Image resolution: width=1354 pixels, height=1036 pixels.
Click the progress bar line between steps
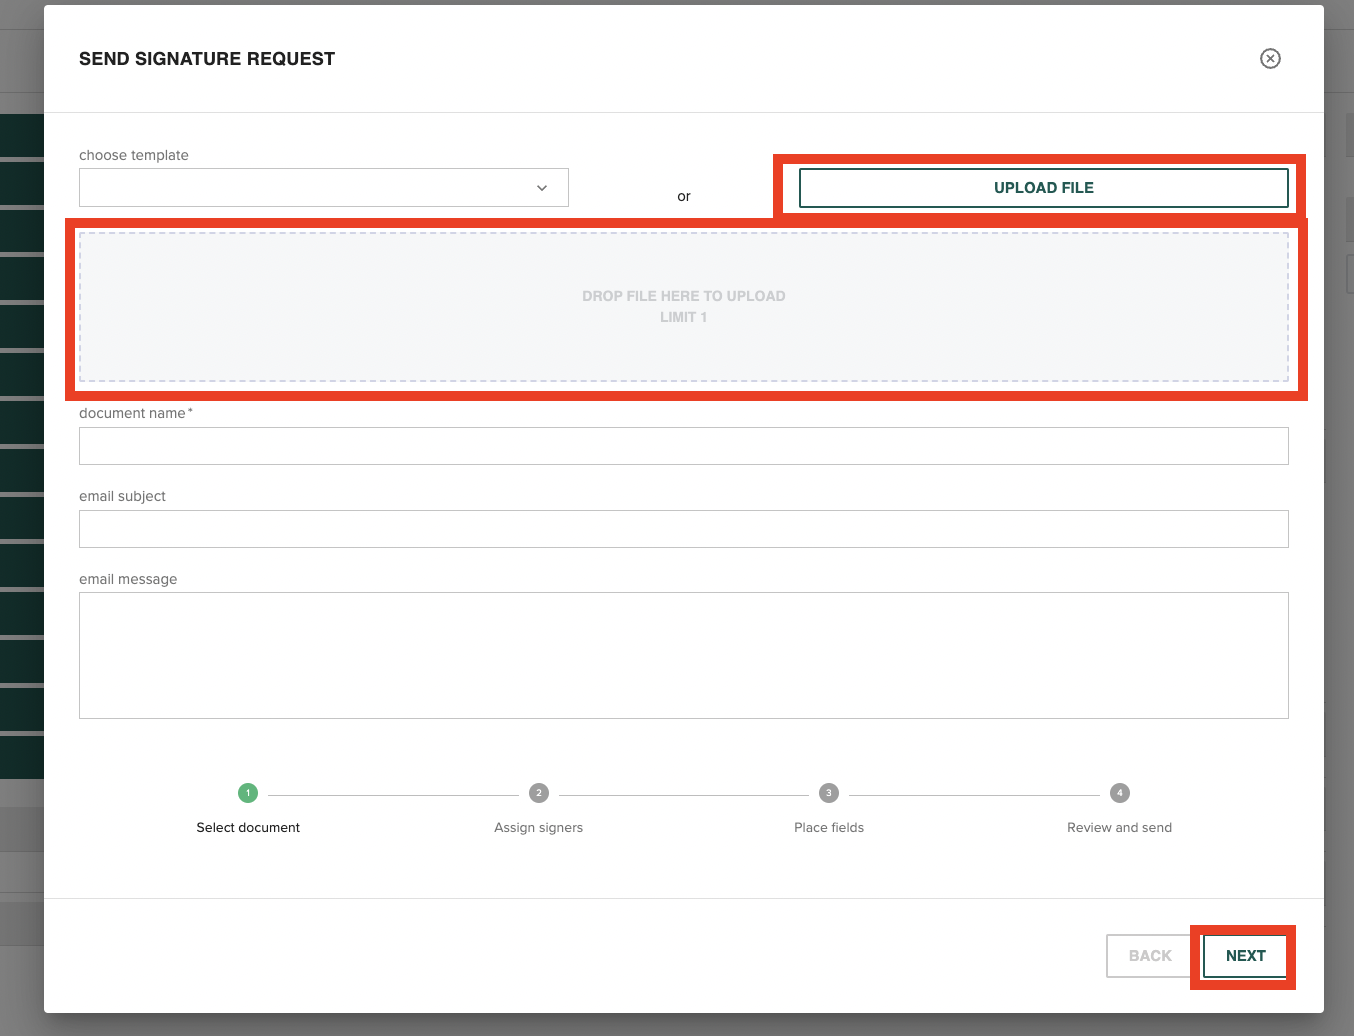click(x=393, y=792)
